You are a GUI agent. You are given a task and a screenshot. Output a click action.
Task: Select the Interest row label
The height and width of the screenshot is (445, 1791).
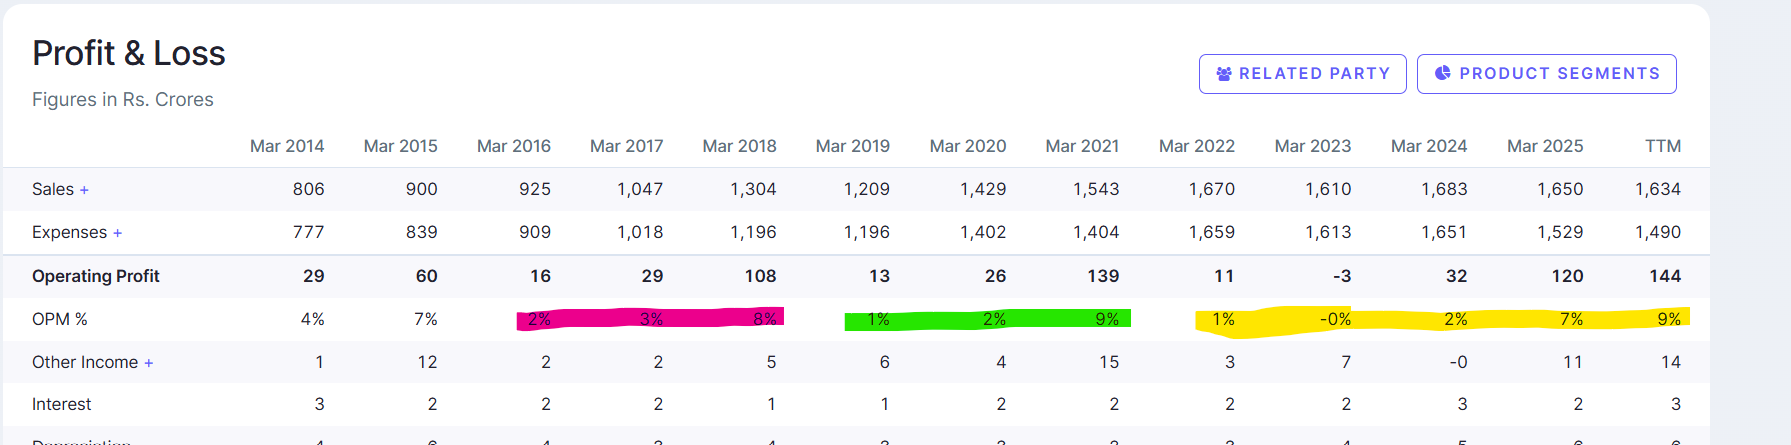click(61, 404)
